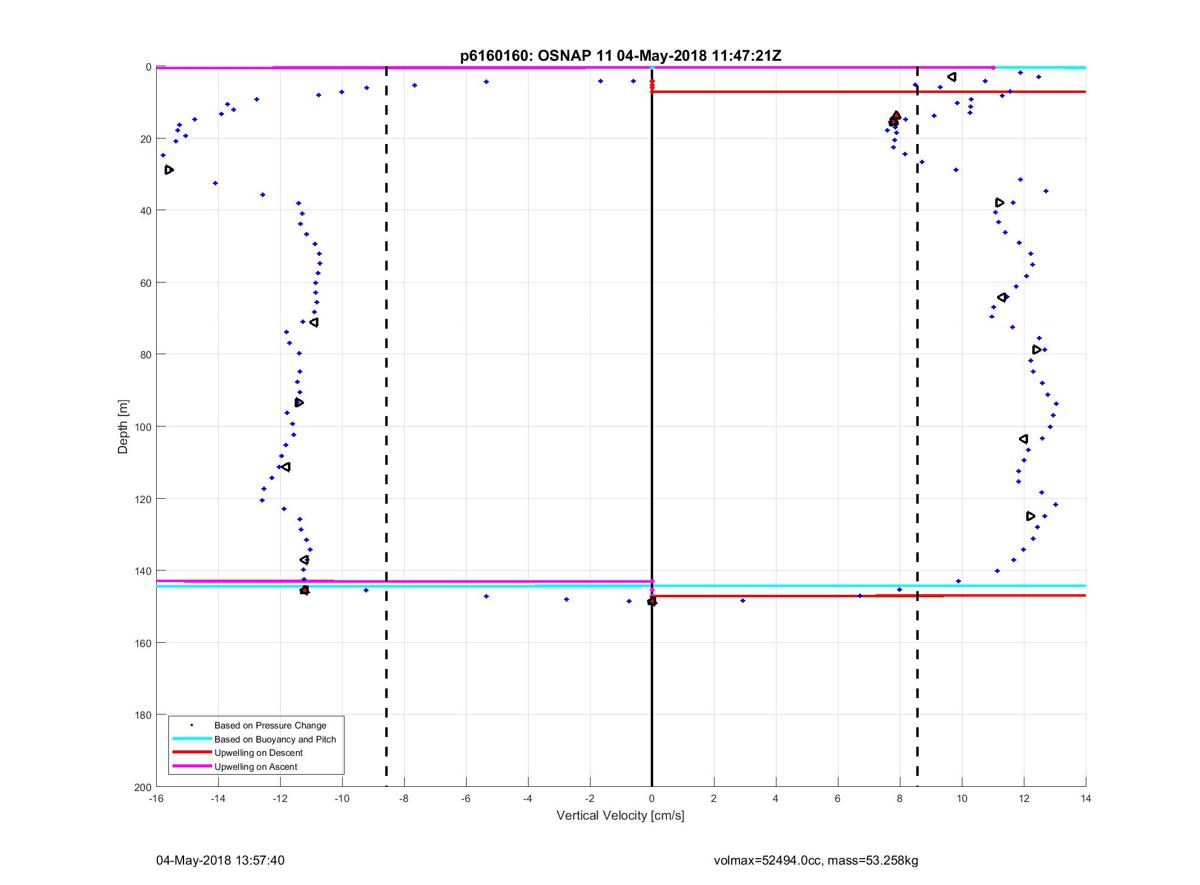Click velocity axis tick label '4'

(776, 798)
